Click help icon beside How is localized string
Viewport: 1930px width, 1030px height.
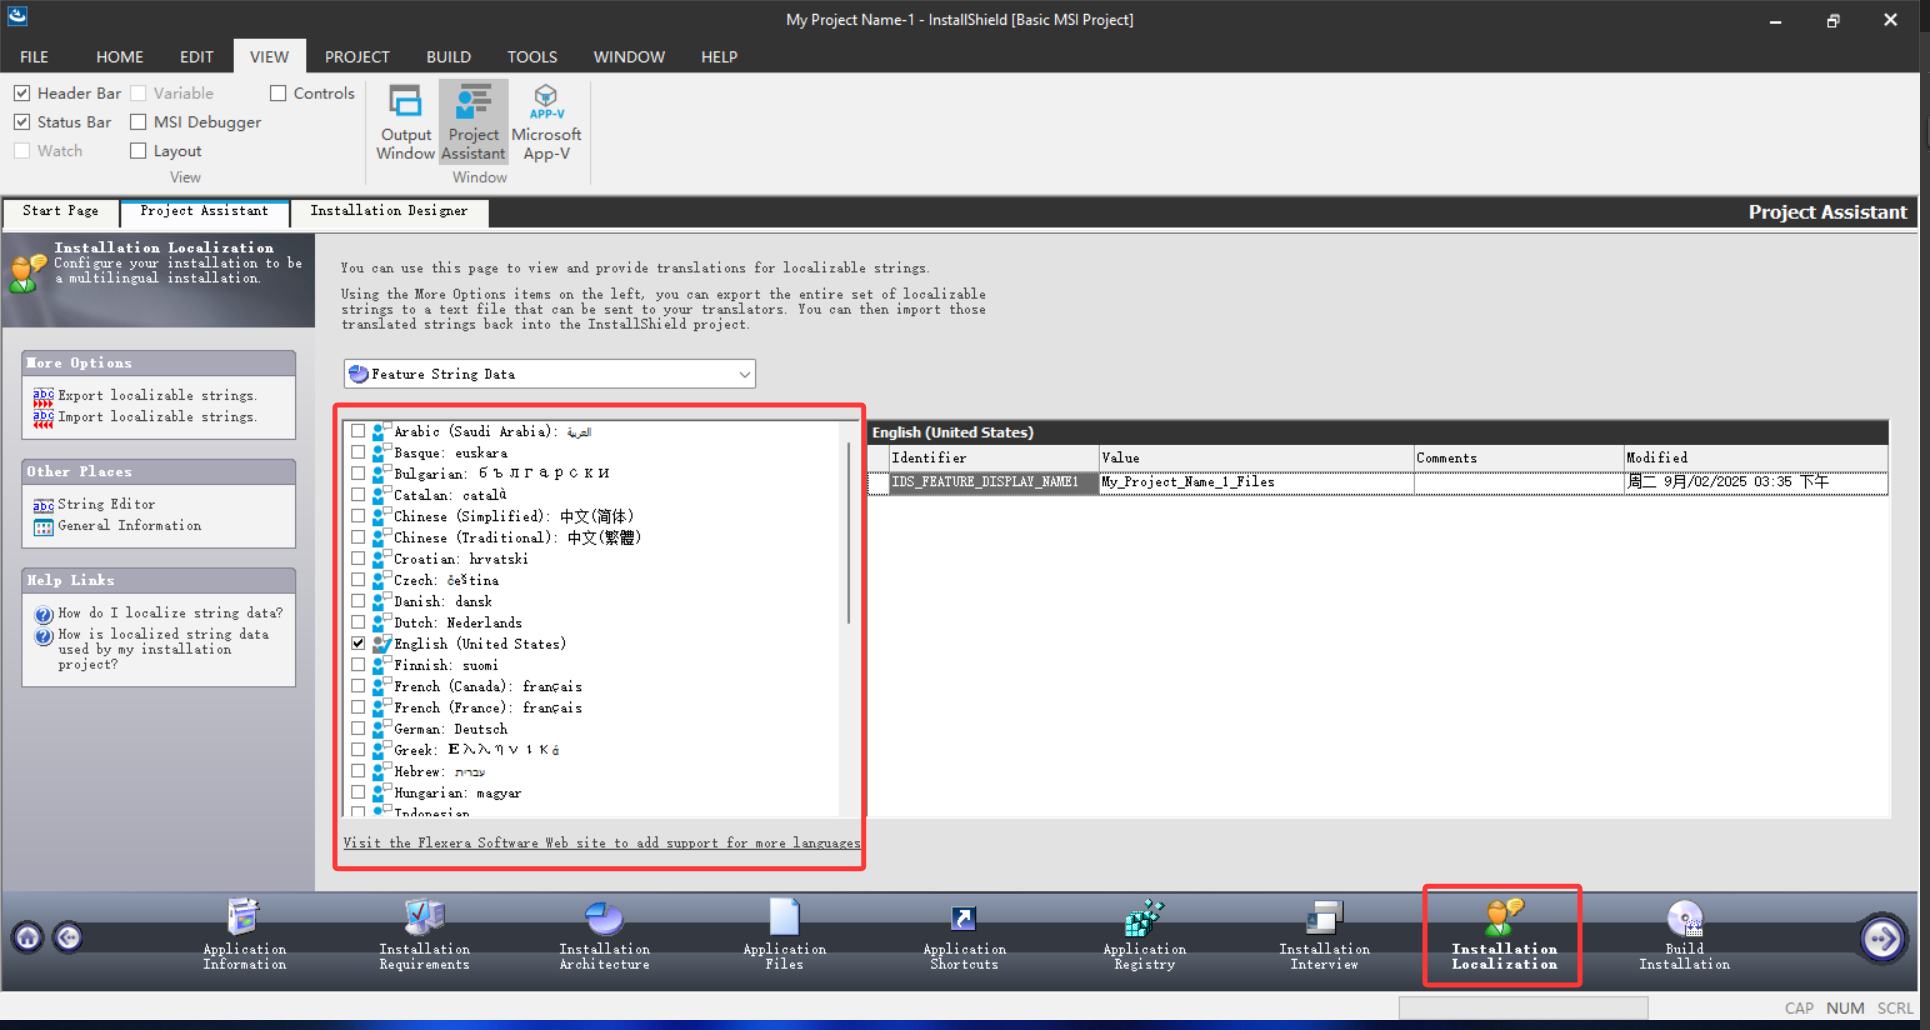[43, 636]
